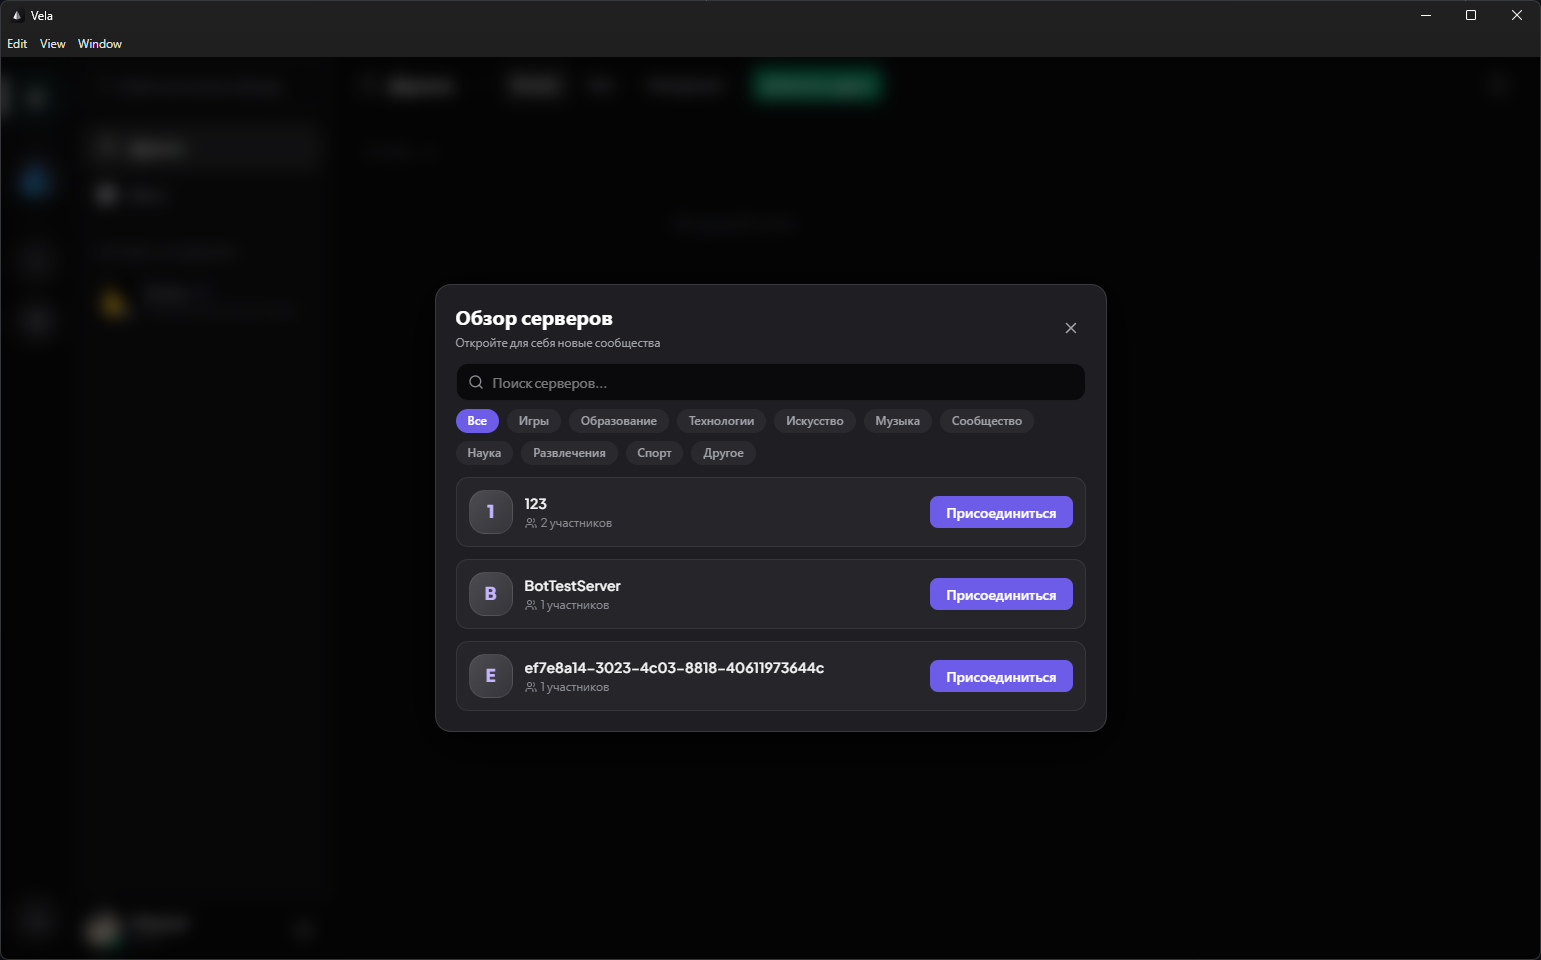Select the "Другое" category chip
Viewport: 1541px width, 960px height.
pyautogui.click(x=723, y=453)
